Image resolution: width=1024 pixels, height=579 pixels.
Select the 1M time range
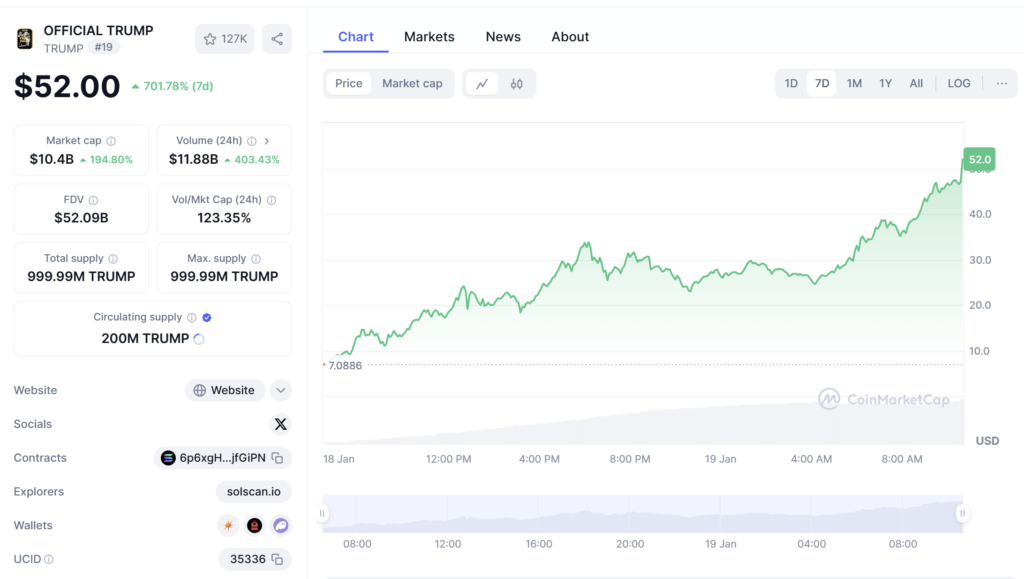point(854,84)
